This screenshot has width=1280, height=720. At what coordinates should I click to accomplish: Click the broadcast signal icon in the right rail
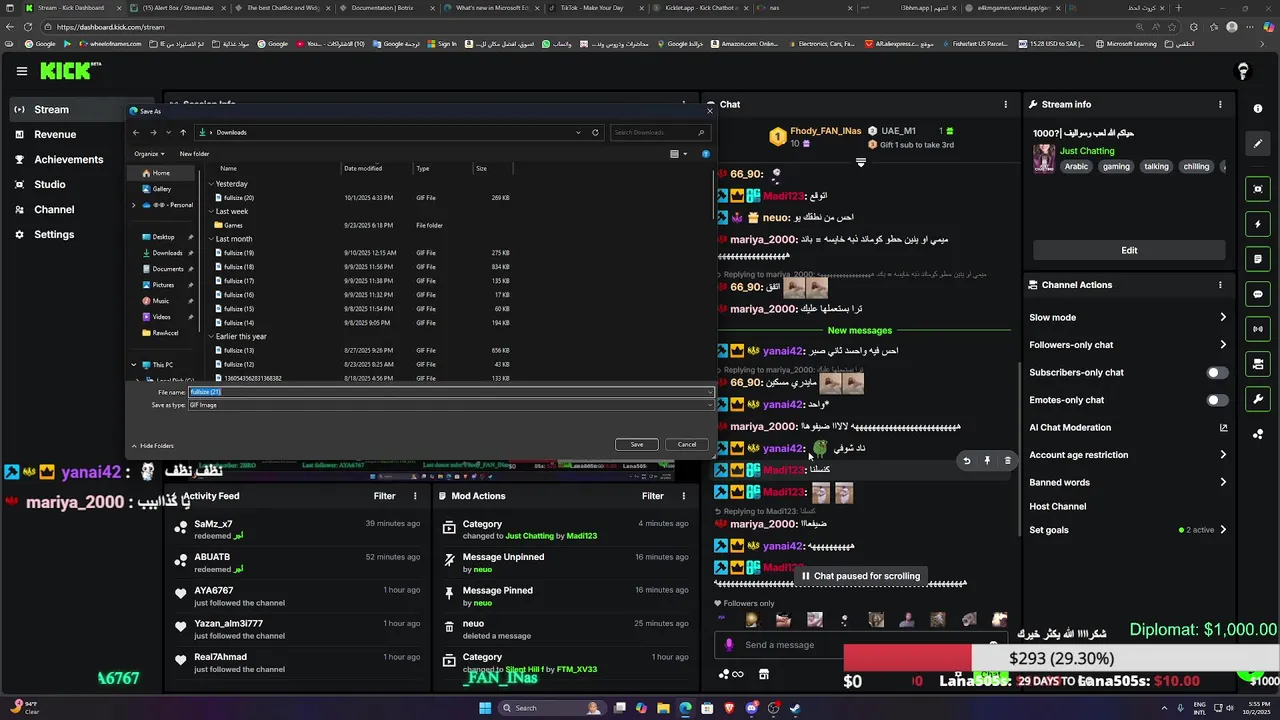[x=1258, y=329]
